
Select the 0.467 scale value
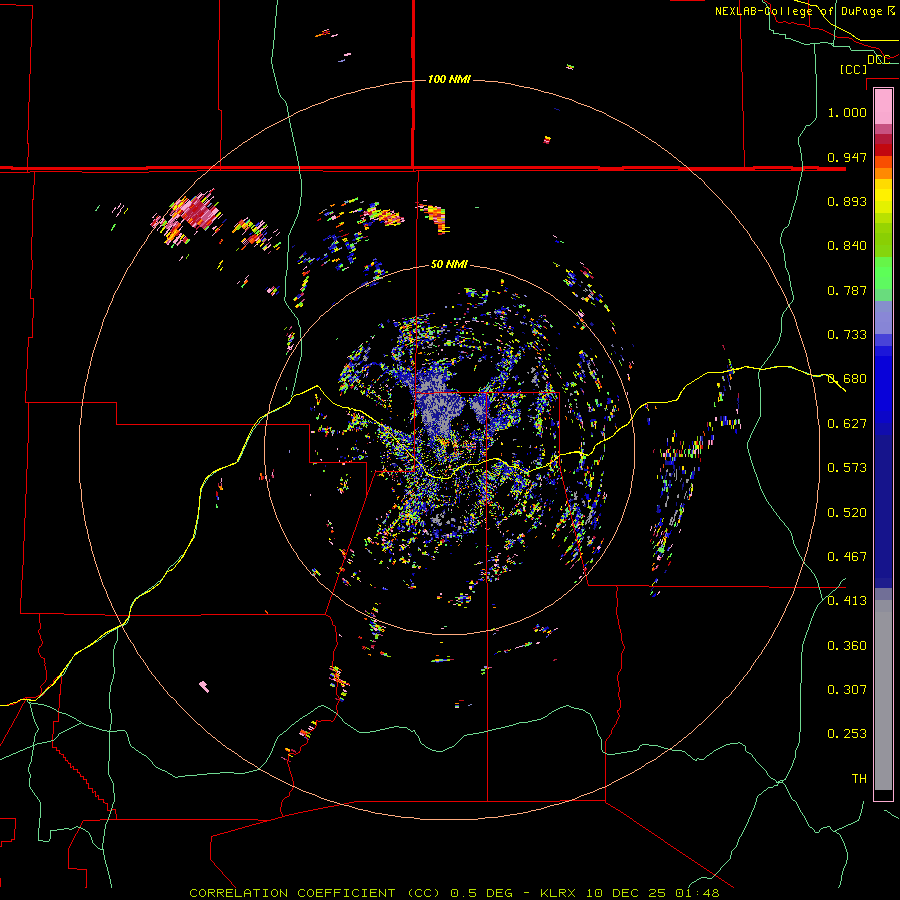847,557
